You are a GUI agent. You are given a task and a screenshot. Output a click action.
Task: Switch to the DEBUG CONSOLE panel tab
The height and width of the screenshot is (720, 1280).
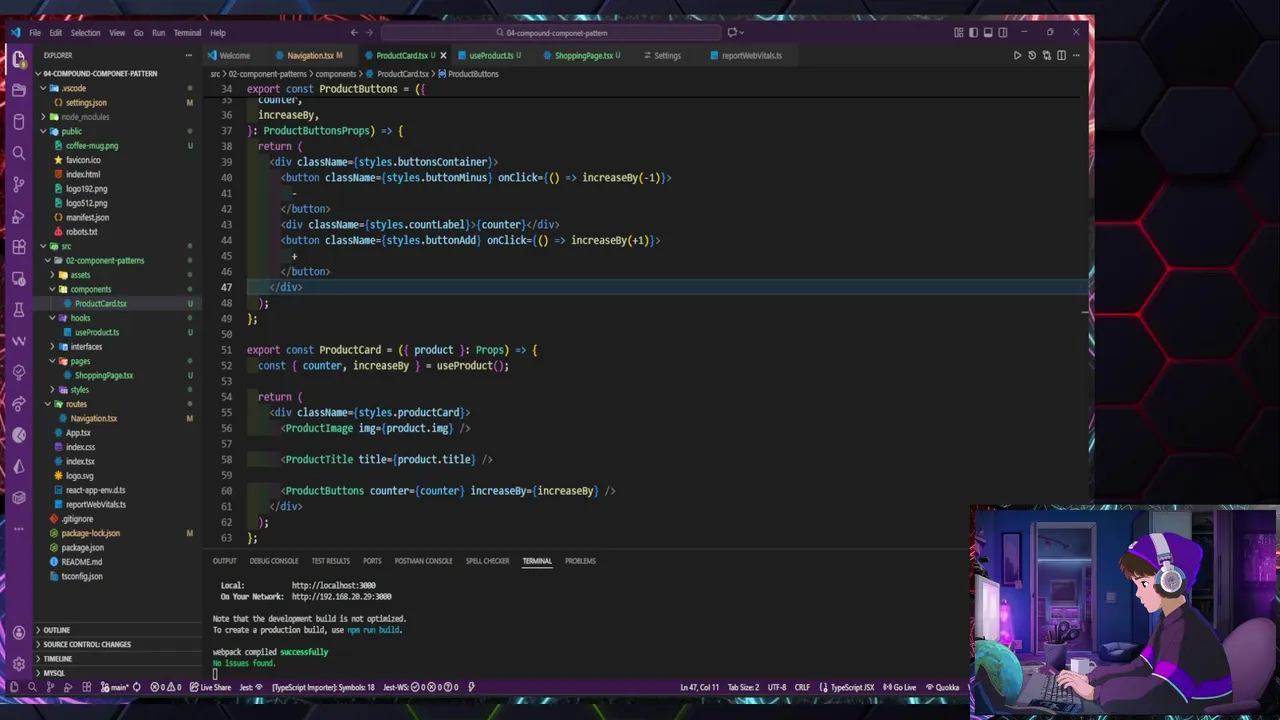tap(274, 561)
